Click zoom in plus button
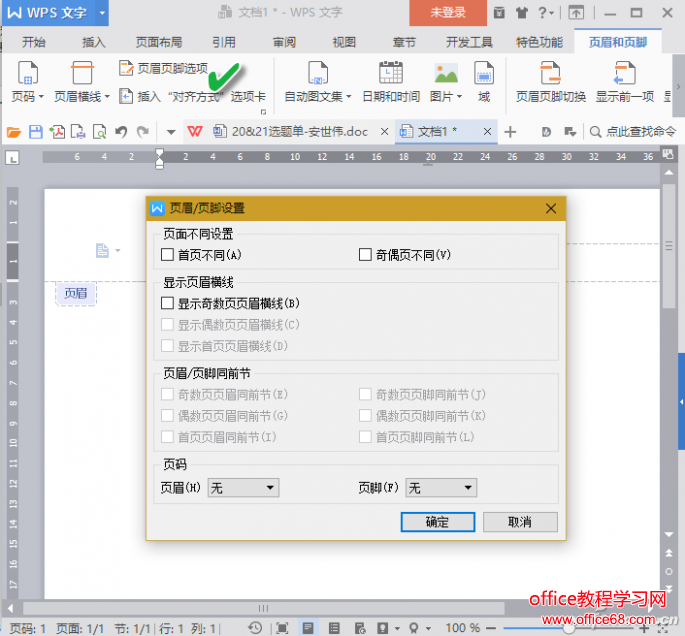The width and height of the screenshot is (685, 636). pyautogui.click(x=644, y=628)
